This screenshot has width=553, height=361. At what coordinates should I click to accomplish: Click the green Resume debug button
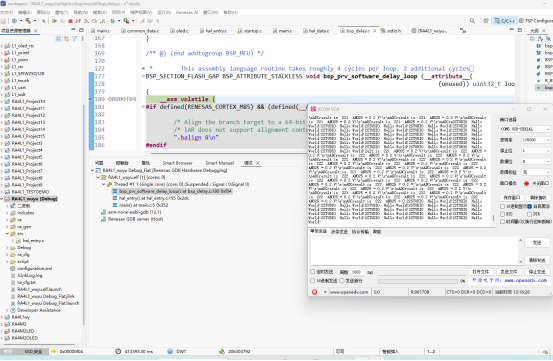point(54,21)
